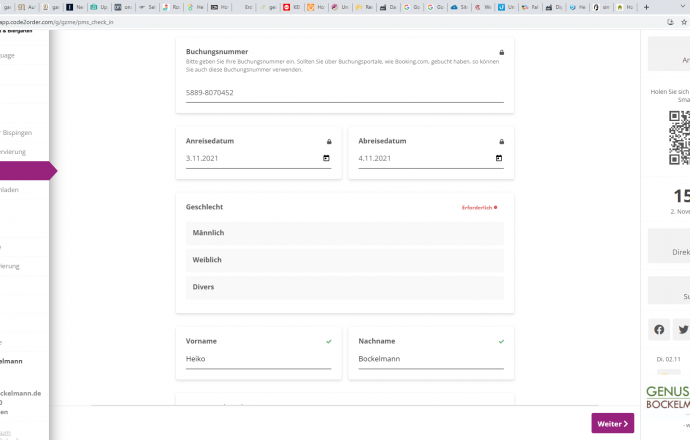The image size is (690, 440).
Task: Switch to the 'Fal' browser tab
Action: [530, 7]
